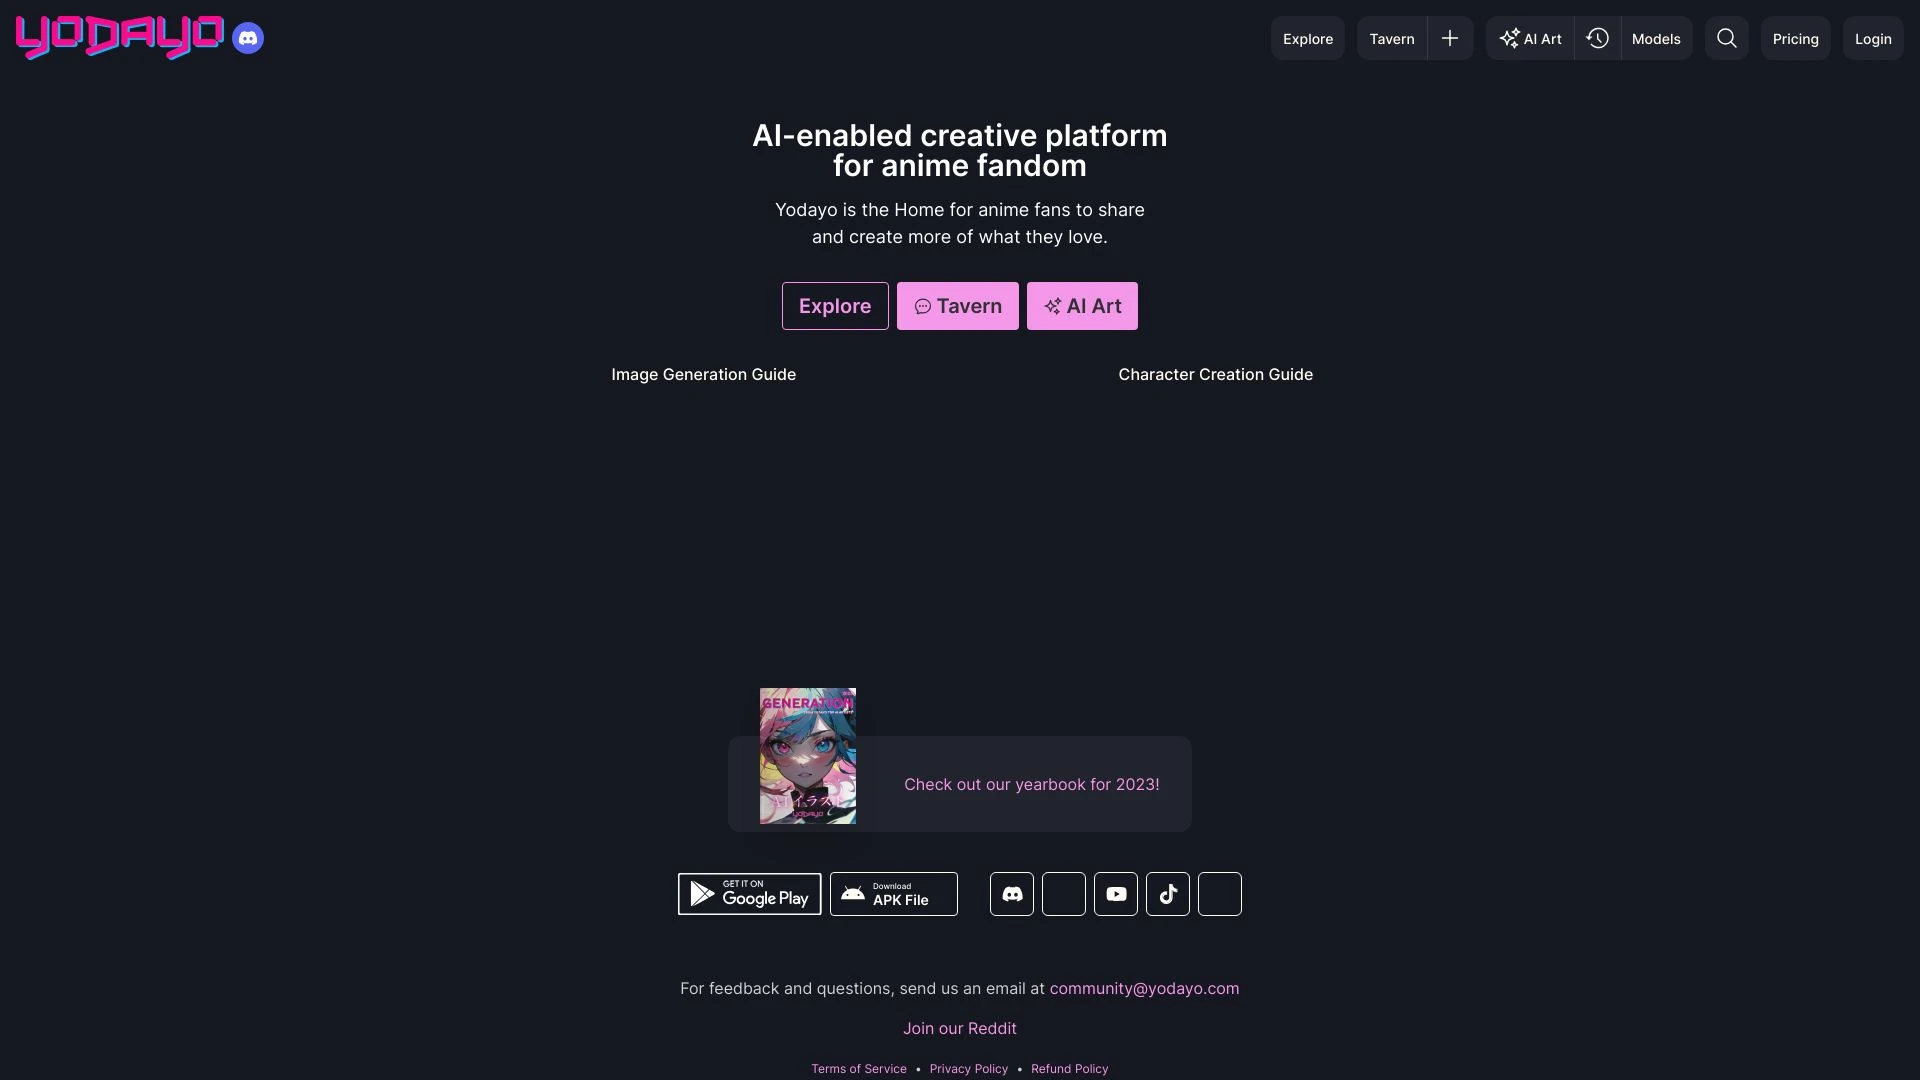Click the search magnifier icon
Viewport: 1920px width, 1080px height.
1727,37
